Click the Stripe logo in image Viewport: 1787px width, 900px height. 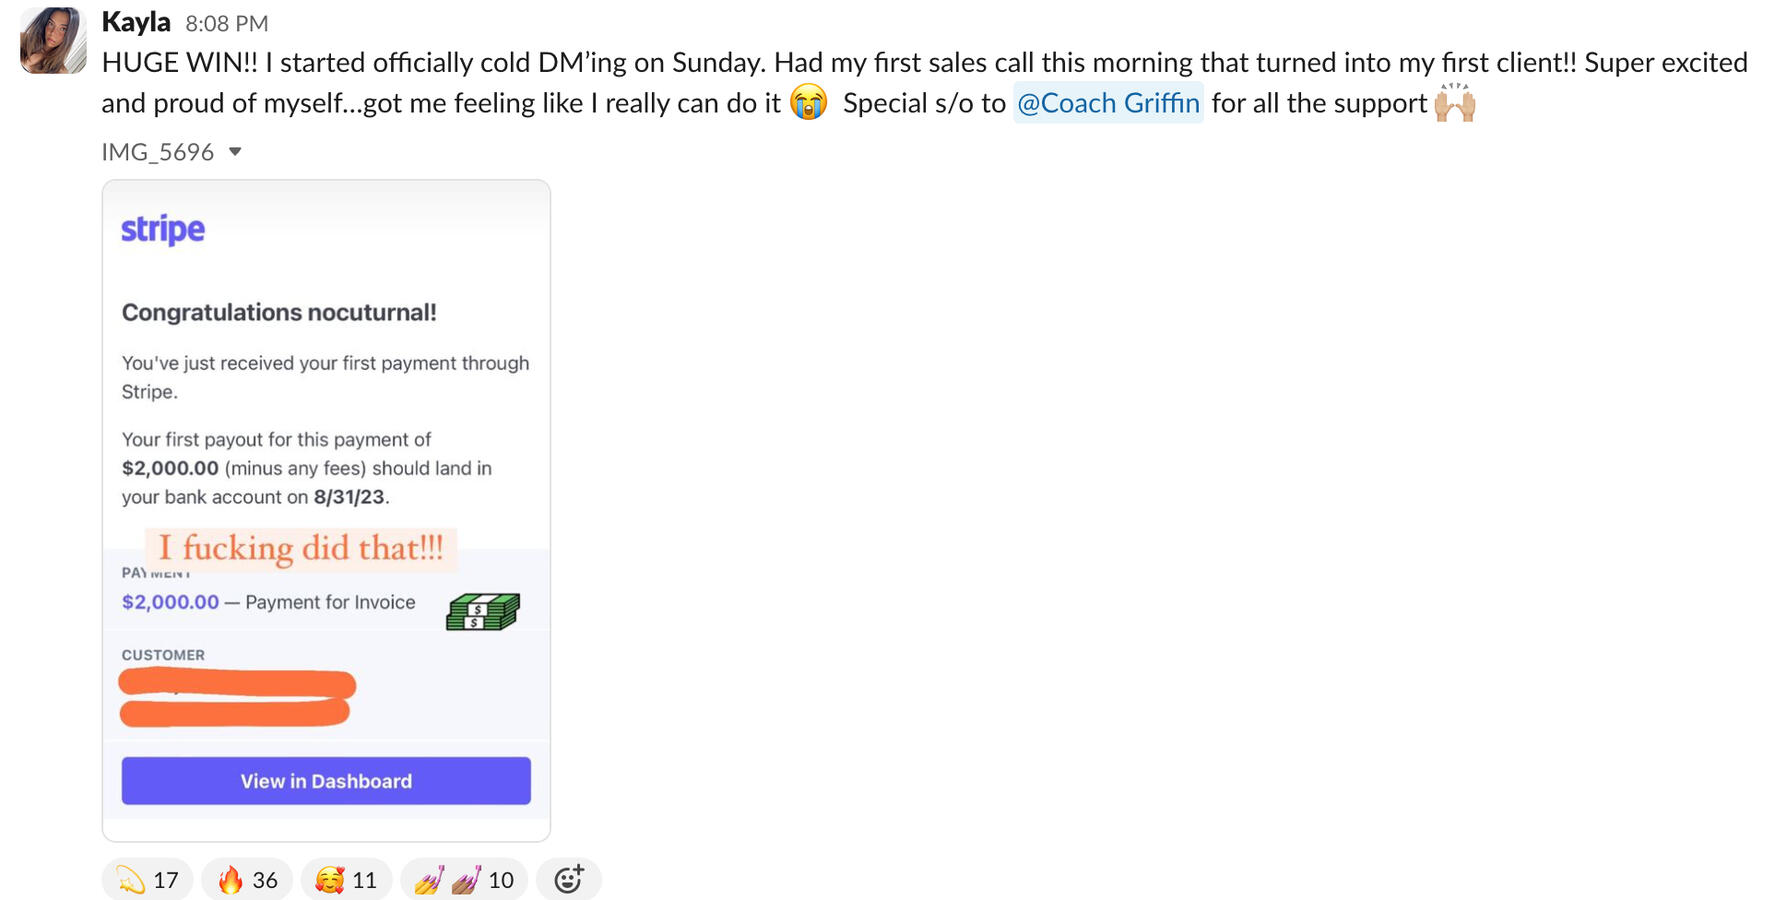163,229
